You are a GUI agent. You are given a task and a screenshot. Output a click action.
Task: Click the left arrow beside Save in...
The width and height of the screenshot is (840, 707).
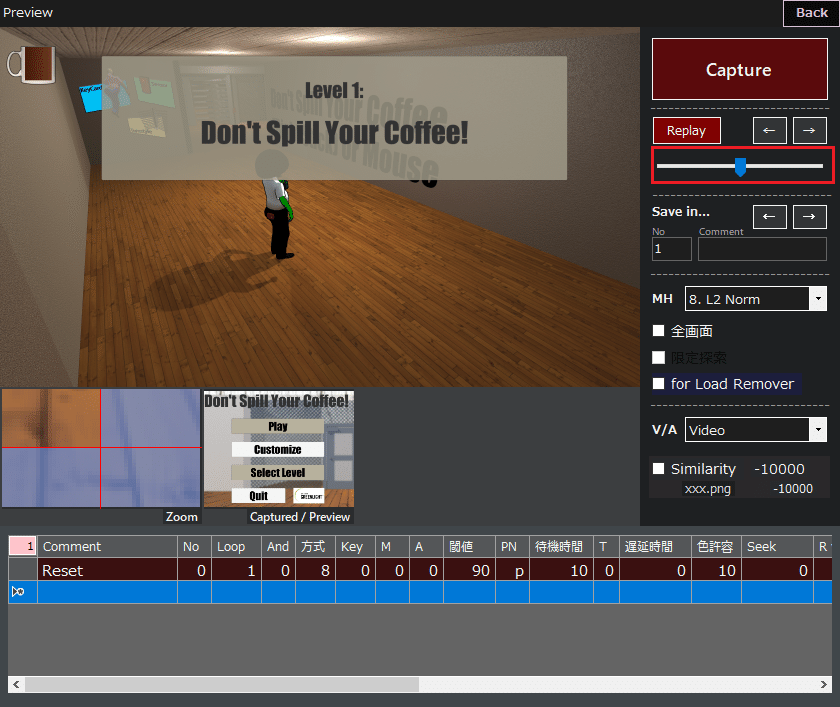pos(769,217)
